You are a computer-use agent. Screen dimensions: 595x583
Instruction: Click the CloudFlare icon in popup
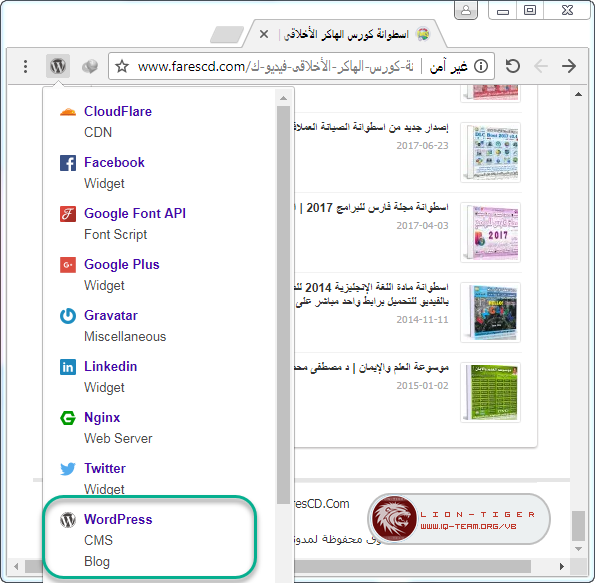[68, 112]
